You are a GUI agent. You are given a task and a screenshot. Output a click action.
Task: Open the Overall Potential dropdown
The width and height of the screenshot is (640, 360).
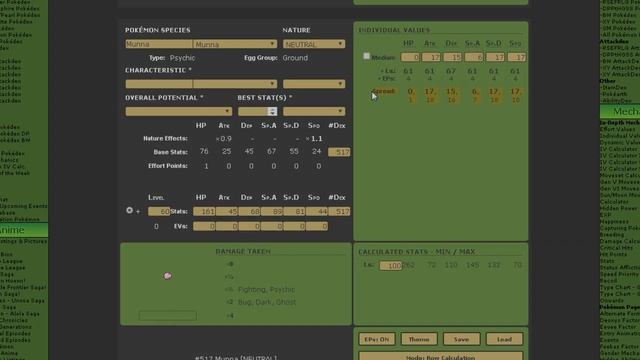(179, 111)
